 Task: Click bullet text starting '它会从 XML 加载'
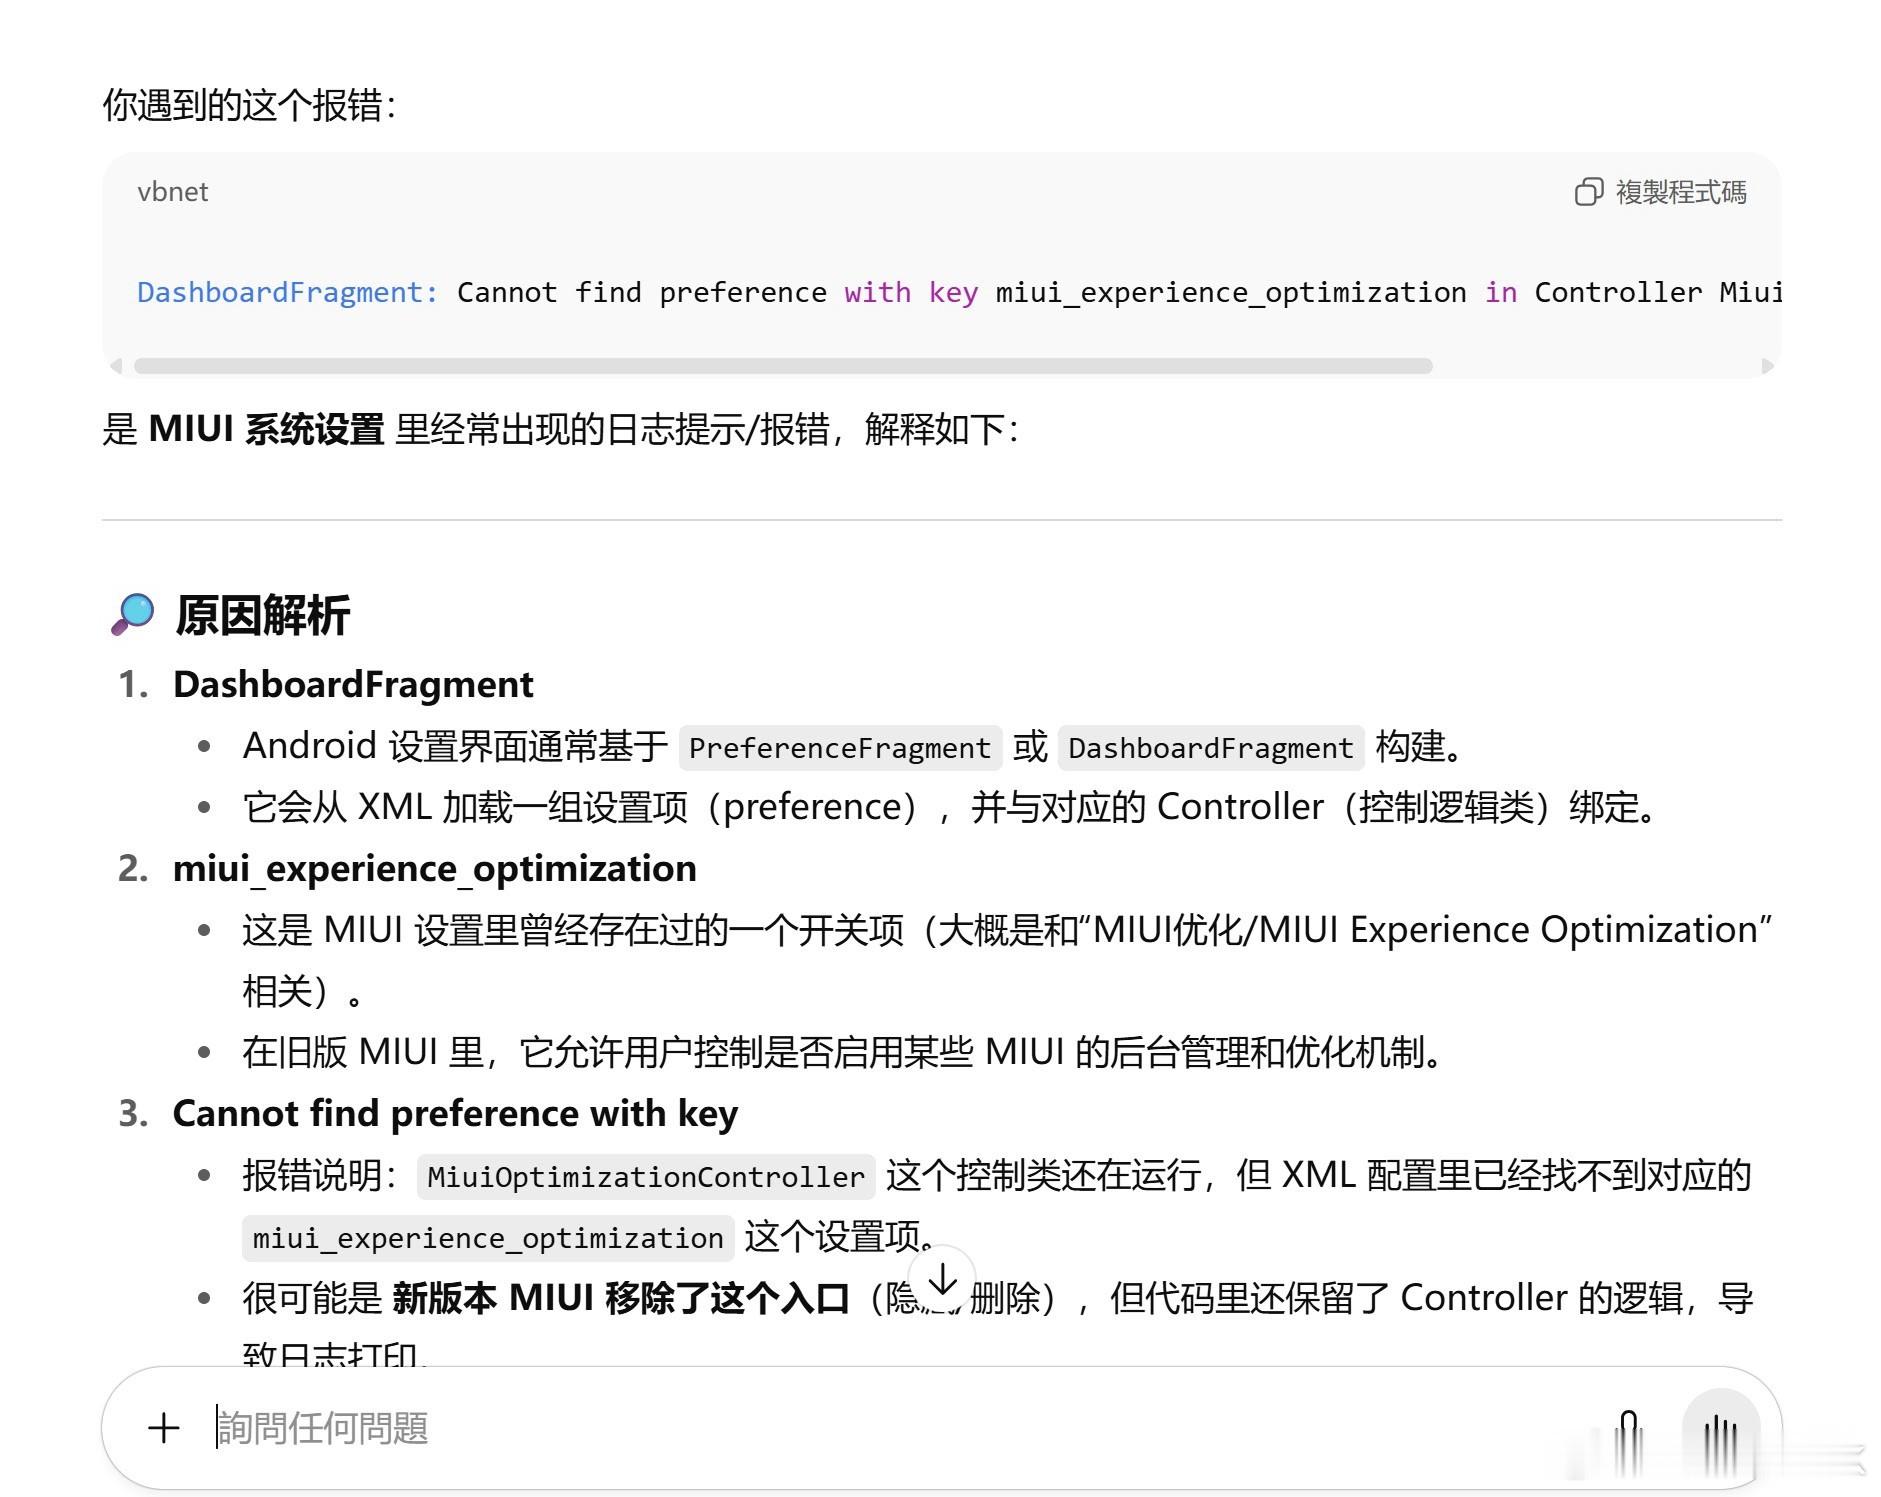(x=950, y=807)
